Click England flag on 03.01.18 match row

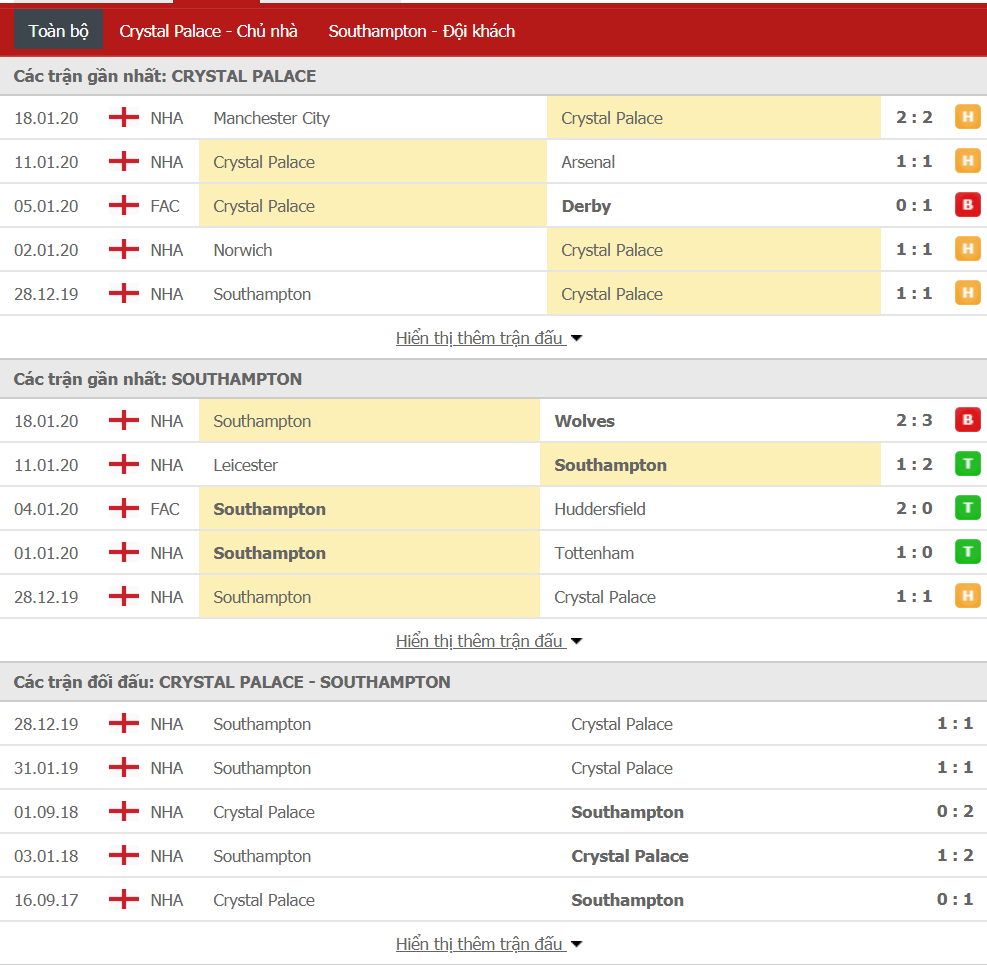click(x=123, y=855)
